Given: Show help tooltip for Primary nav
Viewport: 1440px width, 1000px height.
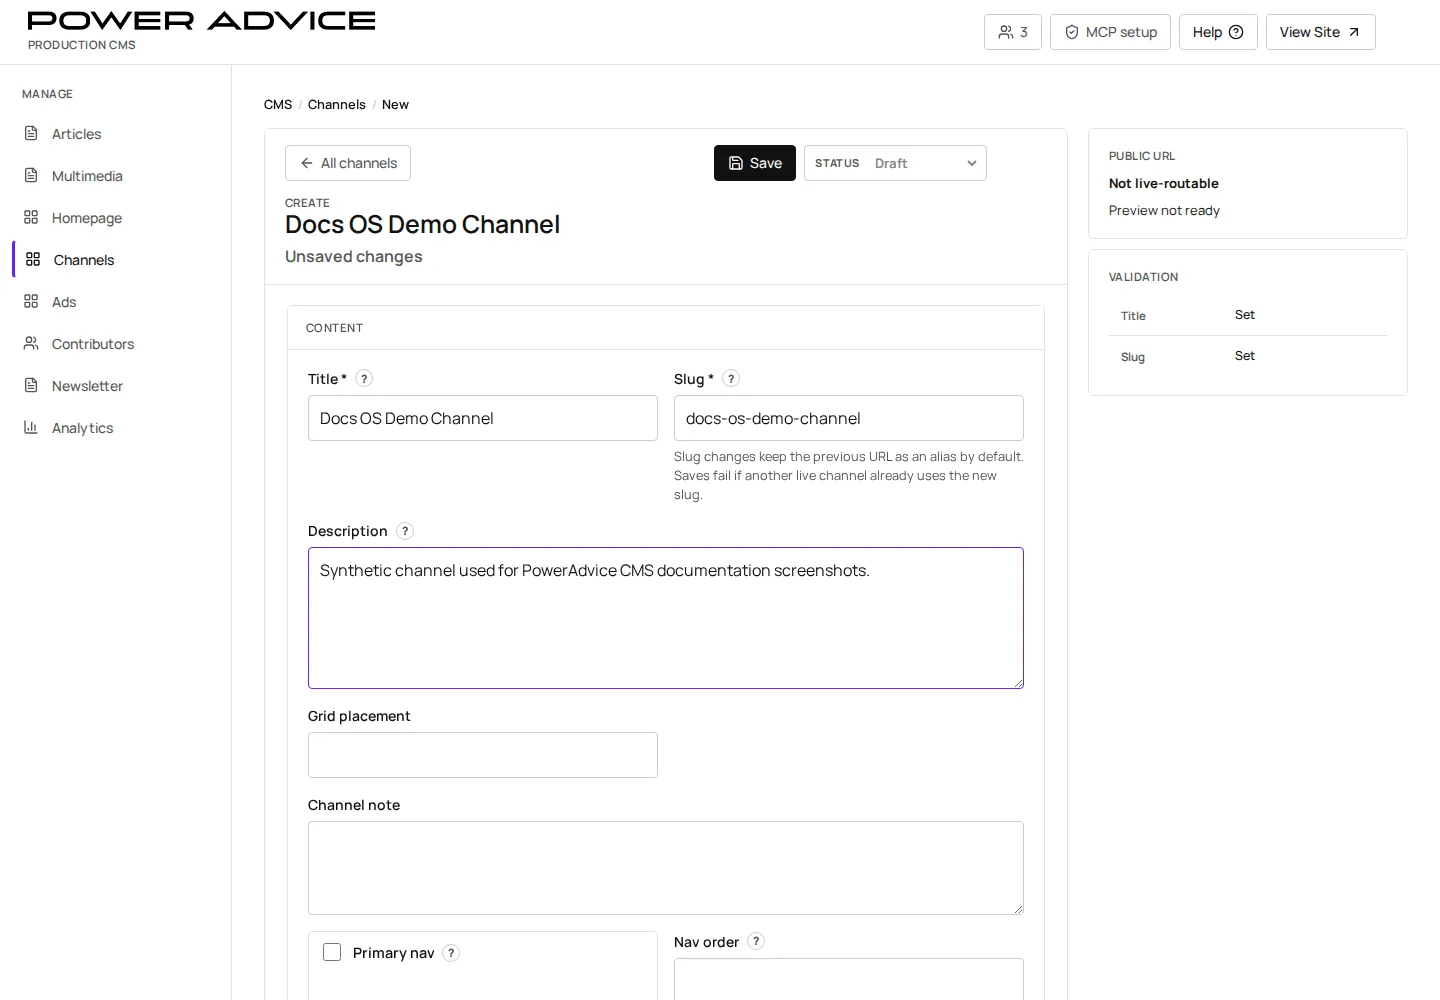Looking at the screenshot, I should [x=451, y=953].
